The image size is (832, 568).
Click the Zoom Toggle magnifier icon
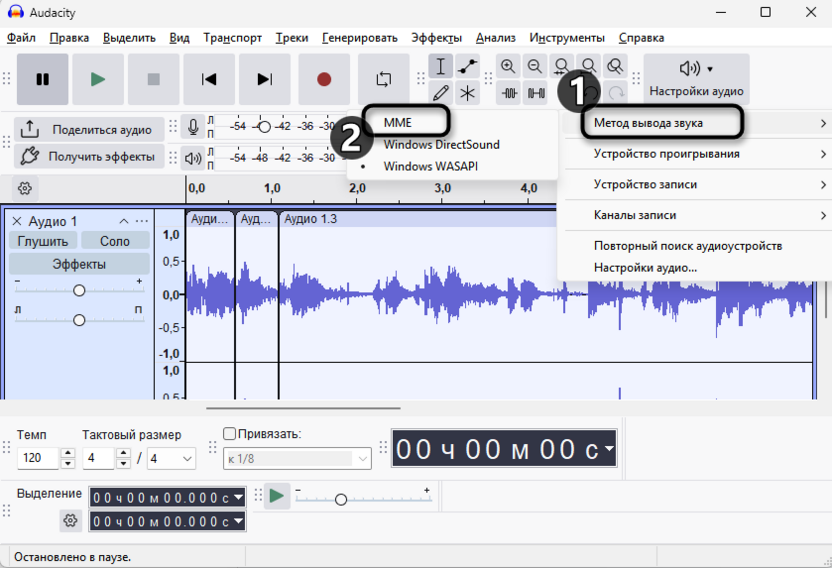(615, 66)
